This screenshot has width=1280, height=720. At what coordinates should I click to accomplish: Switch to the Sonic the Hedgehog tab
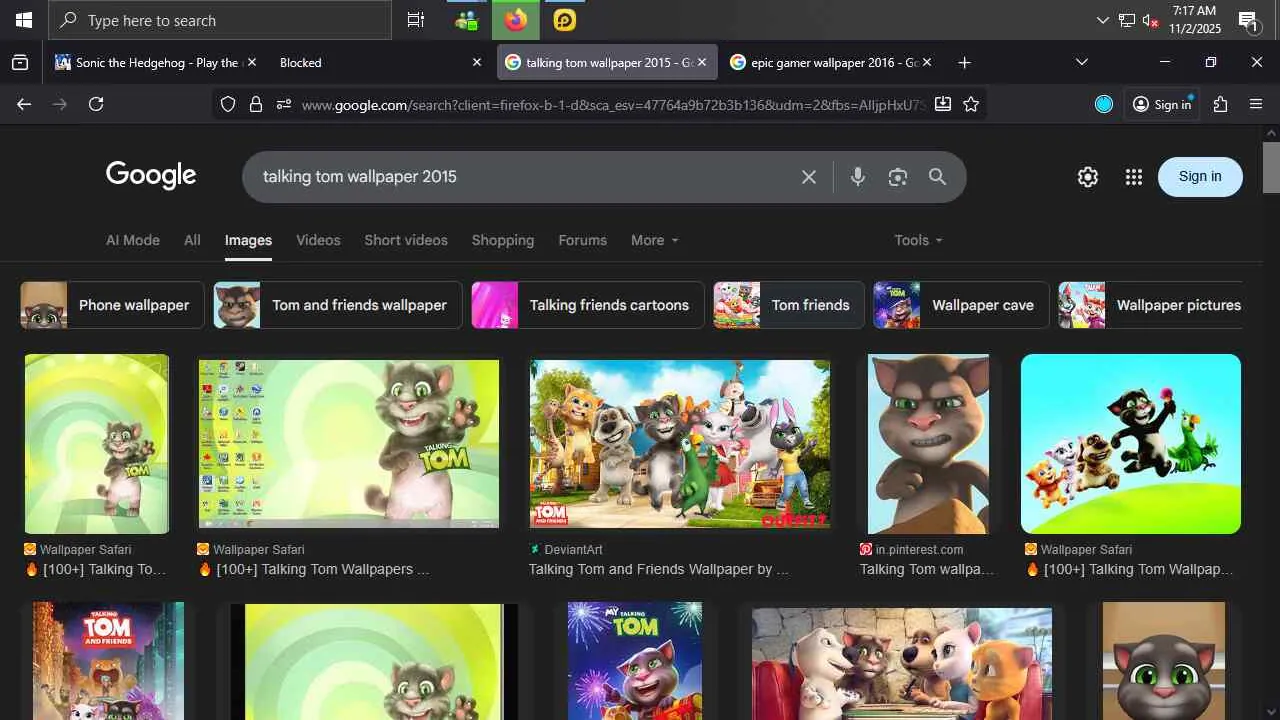click(x=156, y=62)
